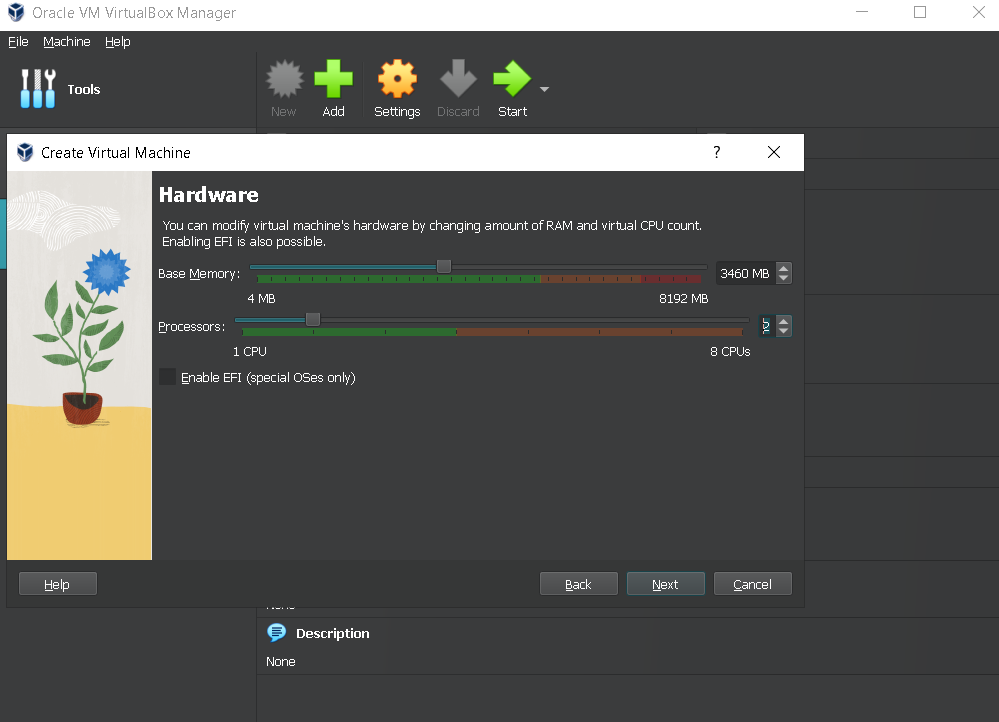Click the Tools icon in the sidebar

click(x=38, y=89)
